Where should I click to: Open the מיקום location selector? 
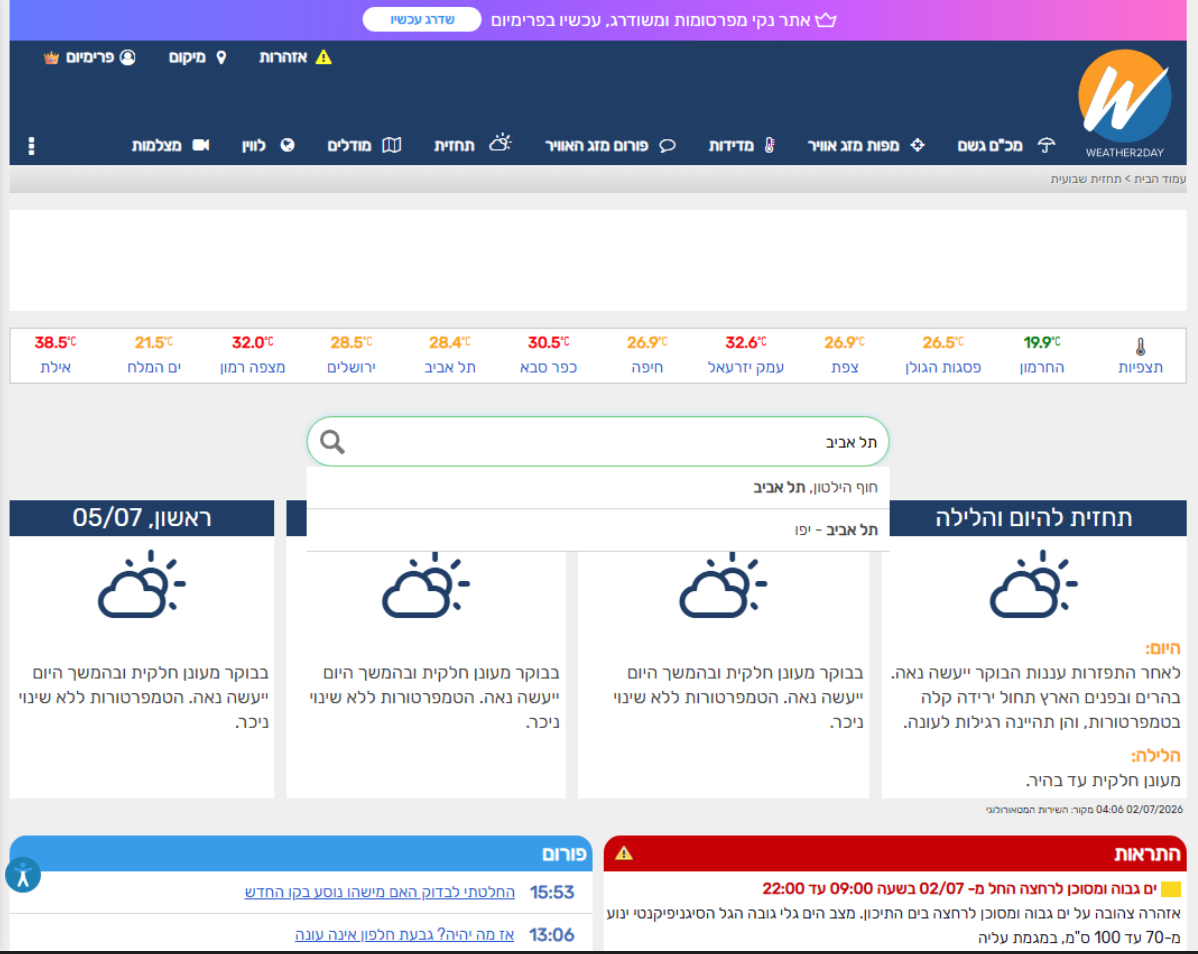tap(187, 57)
